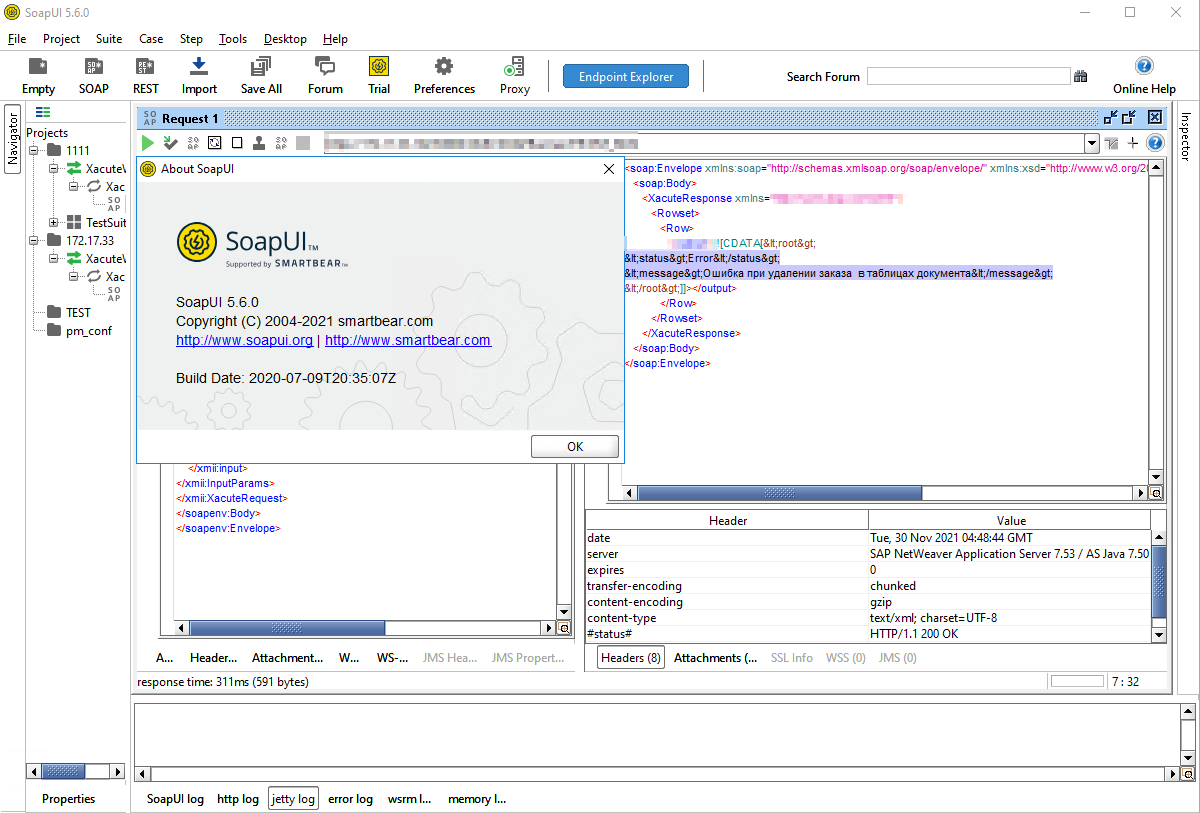The height and width of the screenshot is (813, 1200).
Task: Click the Save All toolbar icon
Action: click(x=261, y=67)
